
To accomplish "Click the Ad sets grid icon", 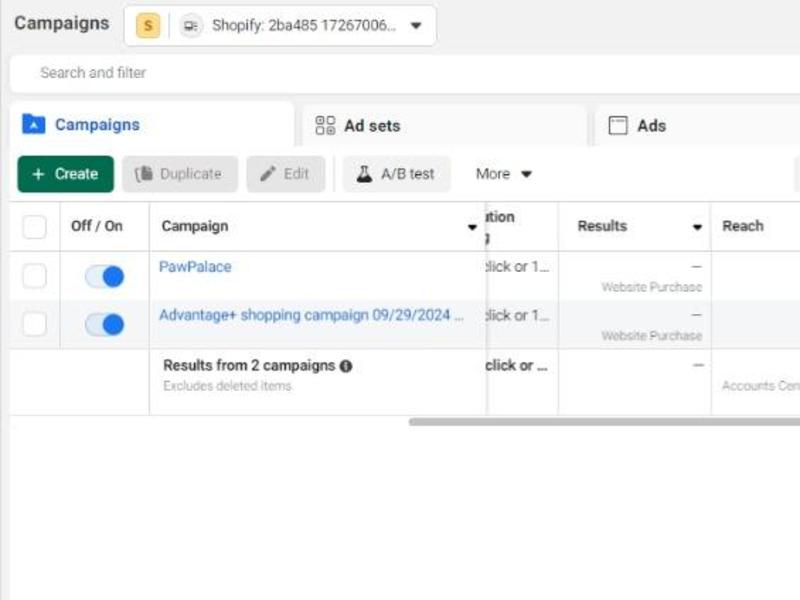I will (325, 126).
